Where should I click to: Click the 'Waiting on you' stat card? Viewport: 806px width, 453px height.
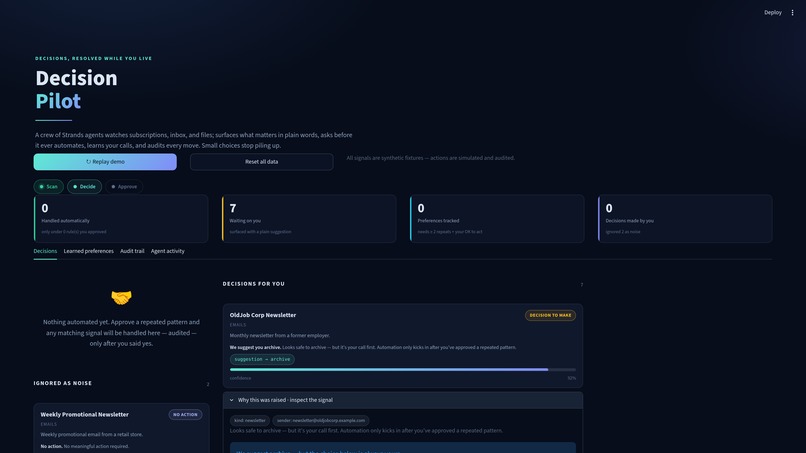[x=309, y=219]
